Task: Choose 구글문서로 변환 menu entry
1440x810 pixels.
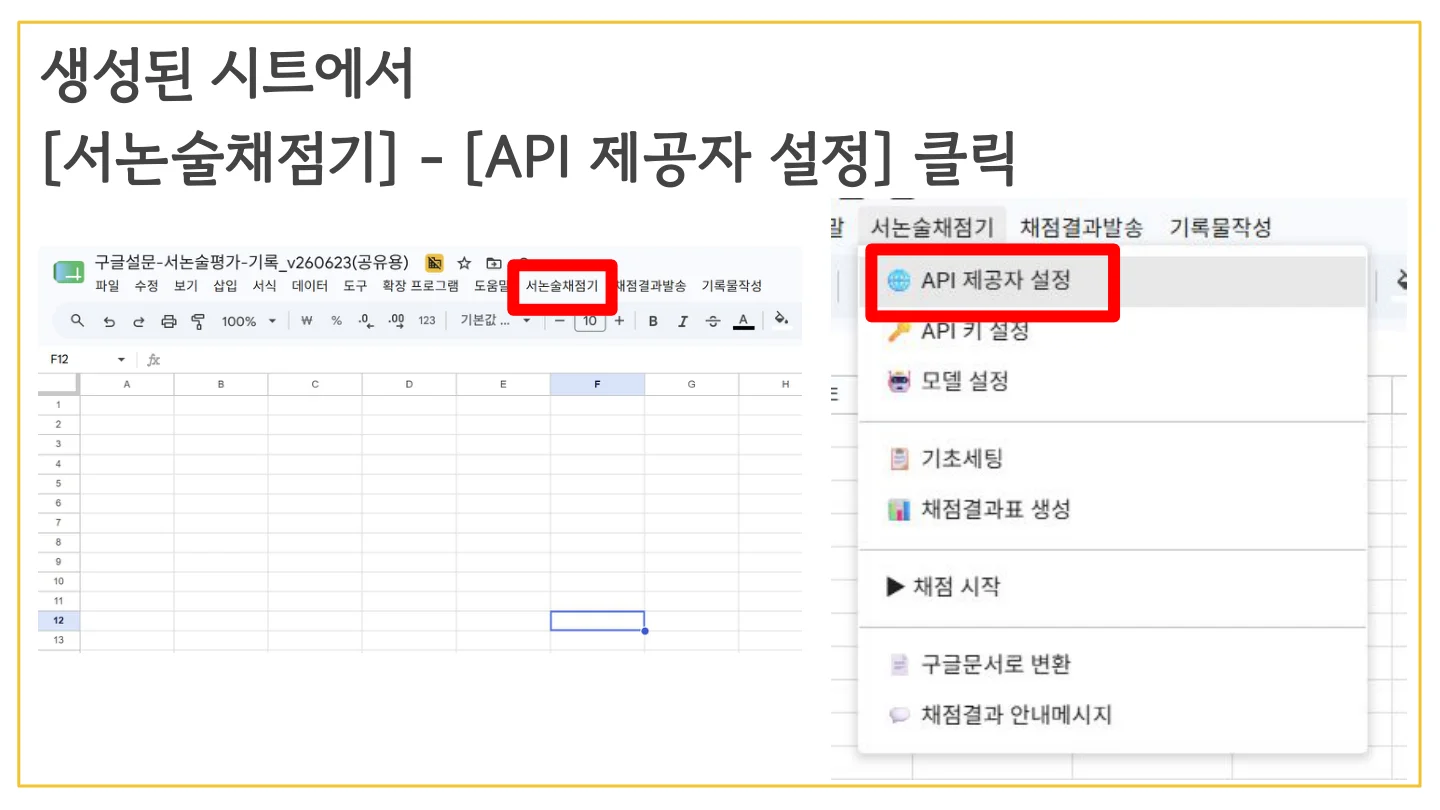Action: [x=1113, y=665]
